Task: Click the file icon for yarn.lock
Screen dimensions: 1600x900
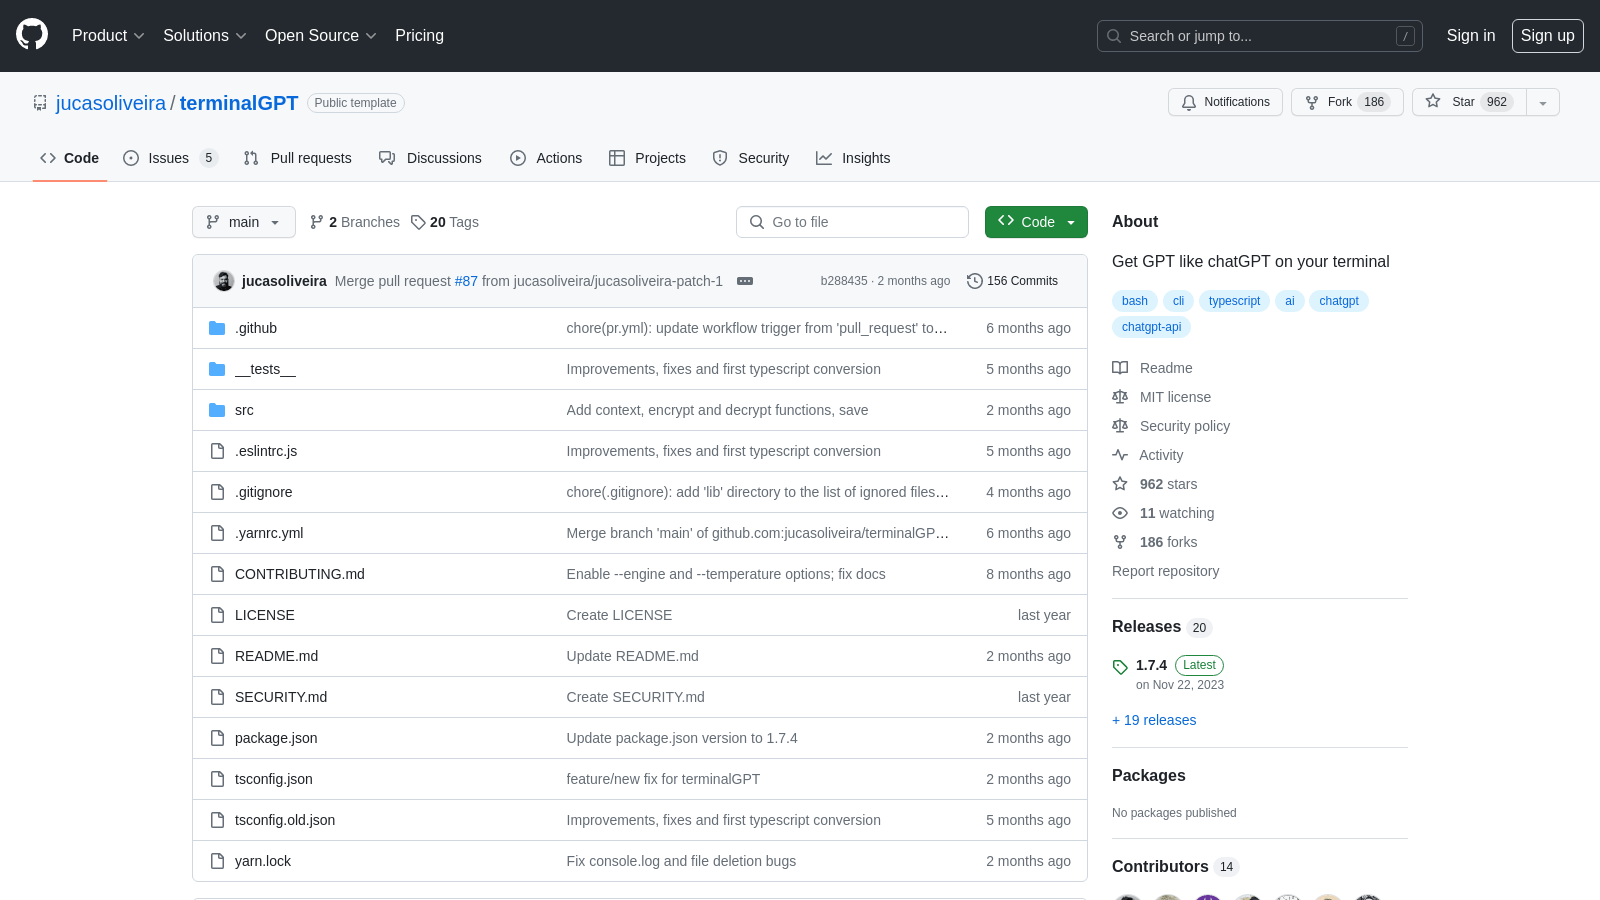Action: (217, 861)
